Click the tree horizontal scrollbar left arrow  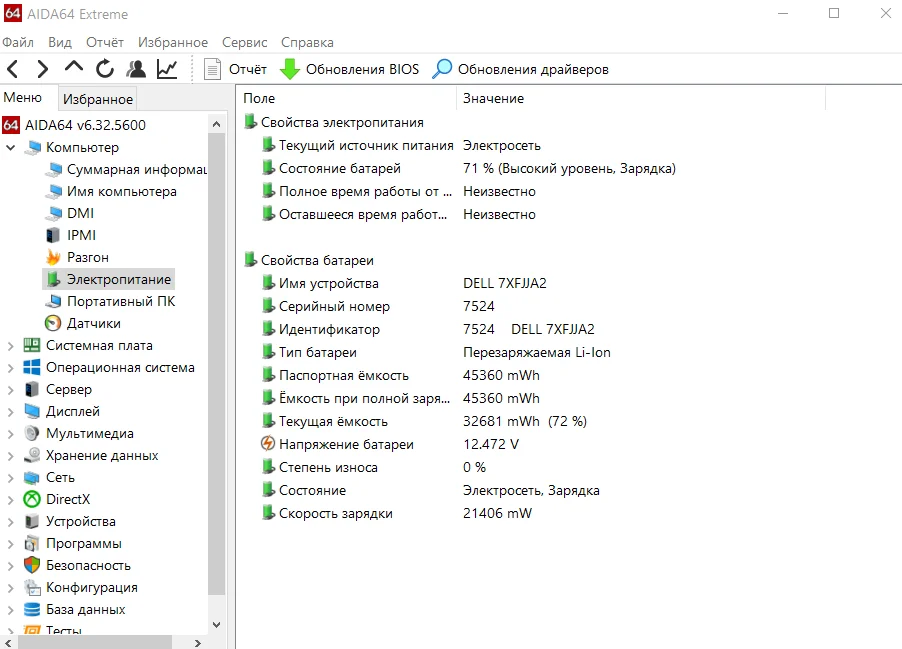pos(8,643)
